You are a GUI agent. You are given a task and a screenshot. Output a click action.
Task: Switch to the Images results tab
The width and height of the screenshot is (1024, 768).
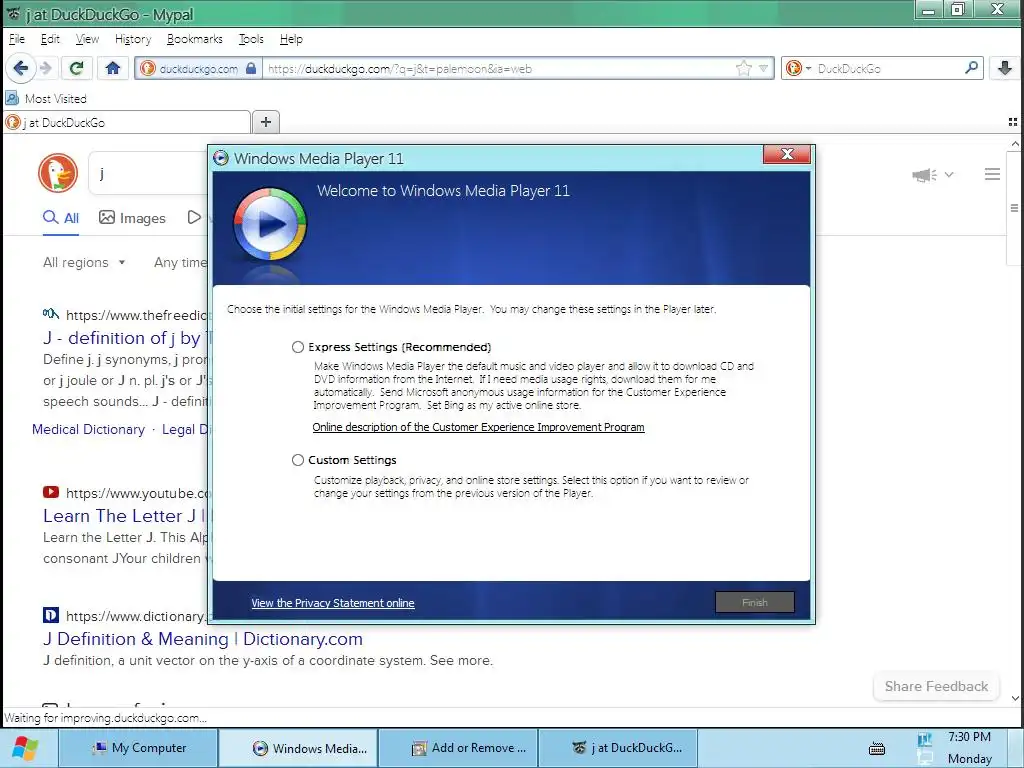coord(133,218)
